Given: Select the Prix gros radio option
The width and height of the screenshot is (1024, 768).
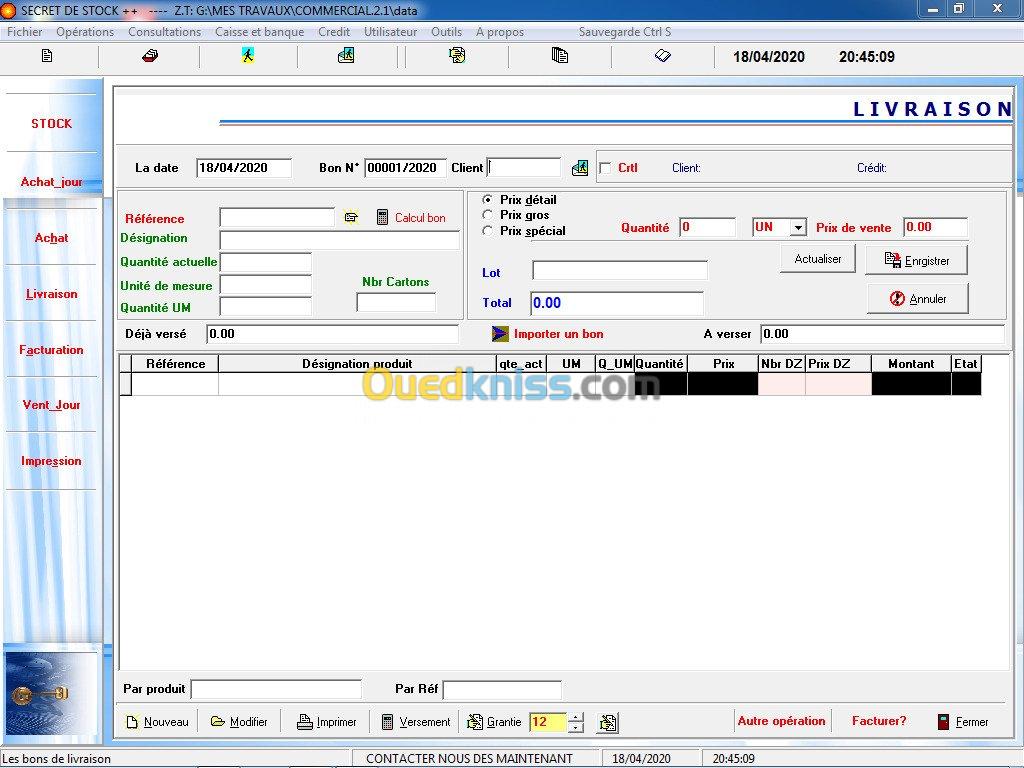Looking at the screenshot, I should [x=488, y=215].
